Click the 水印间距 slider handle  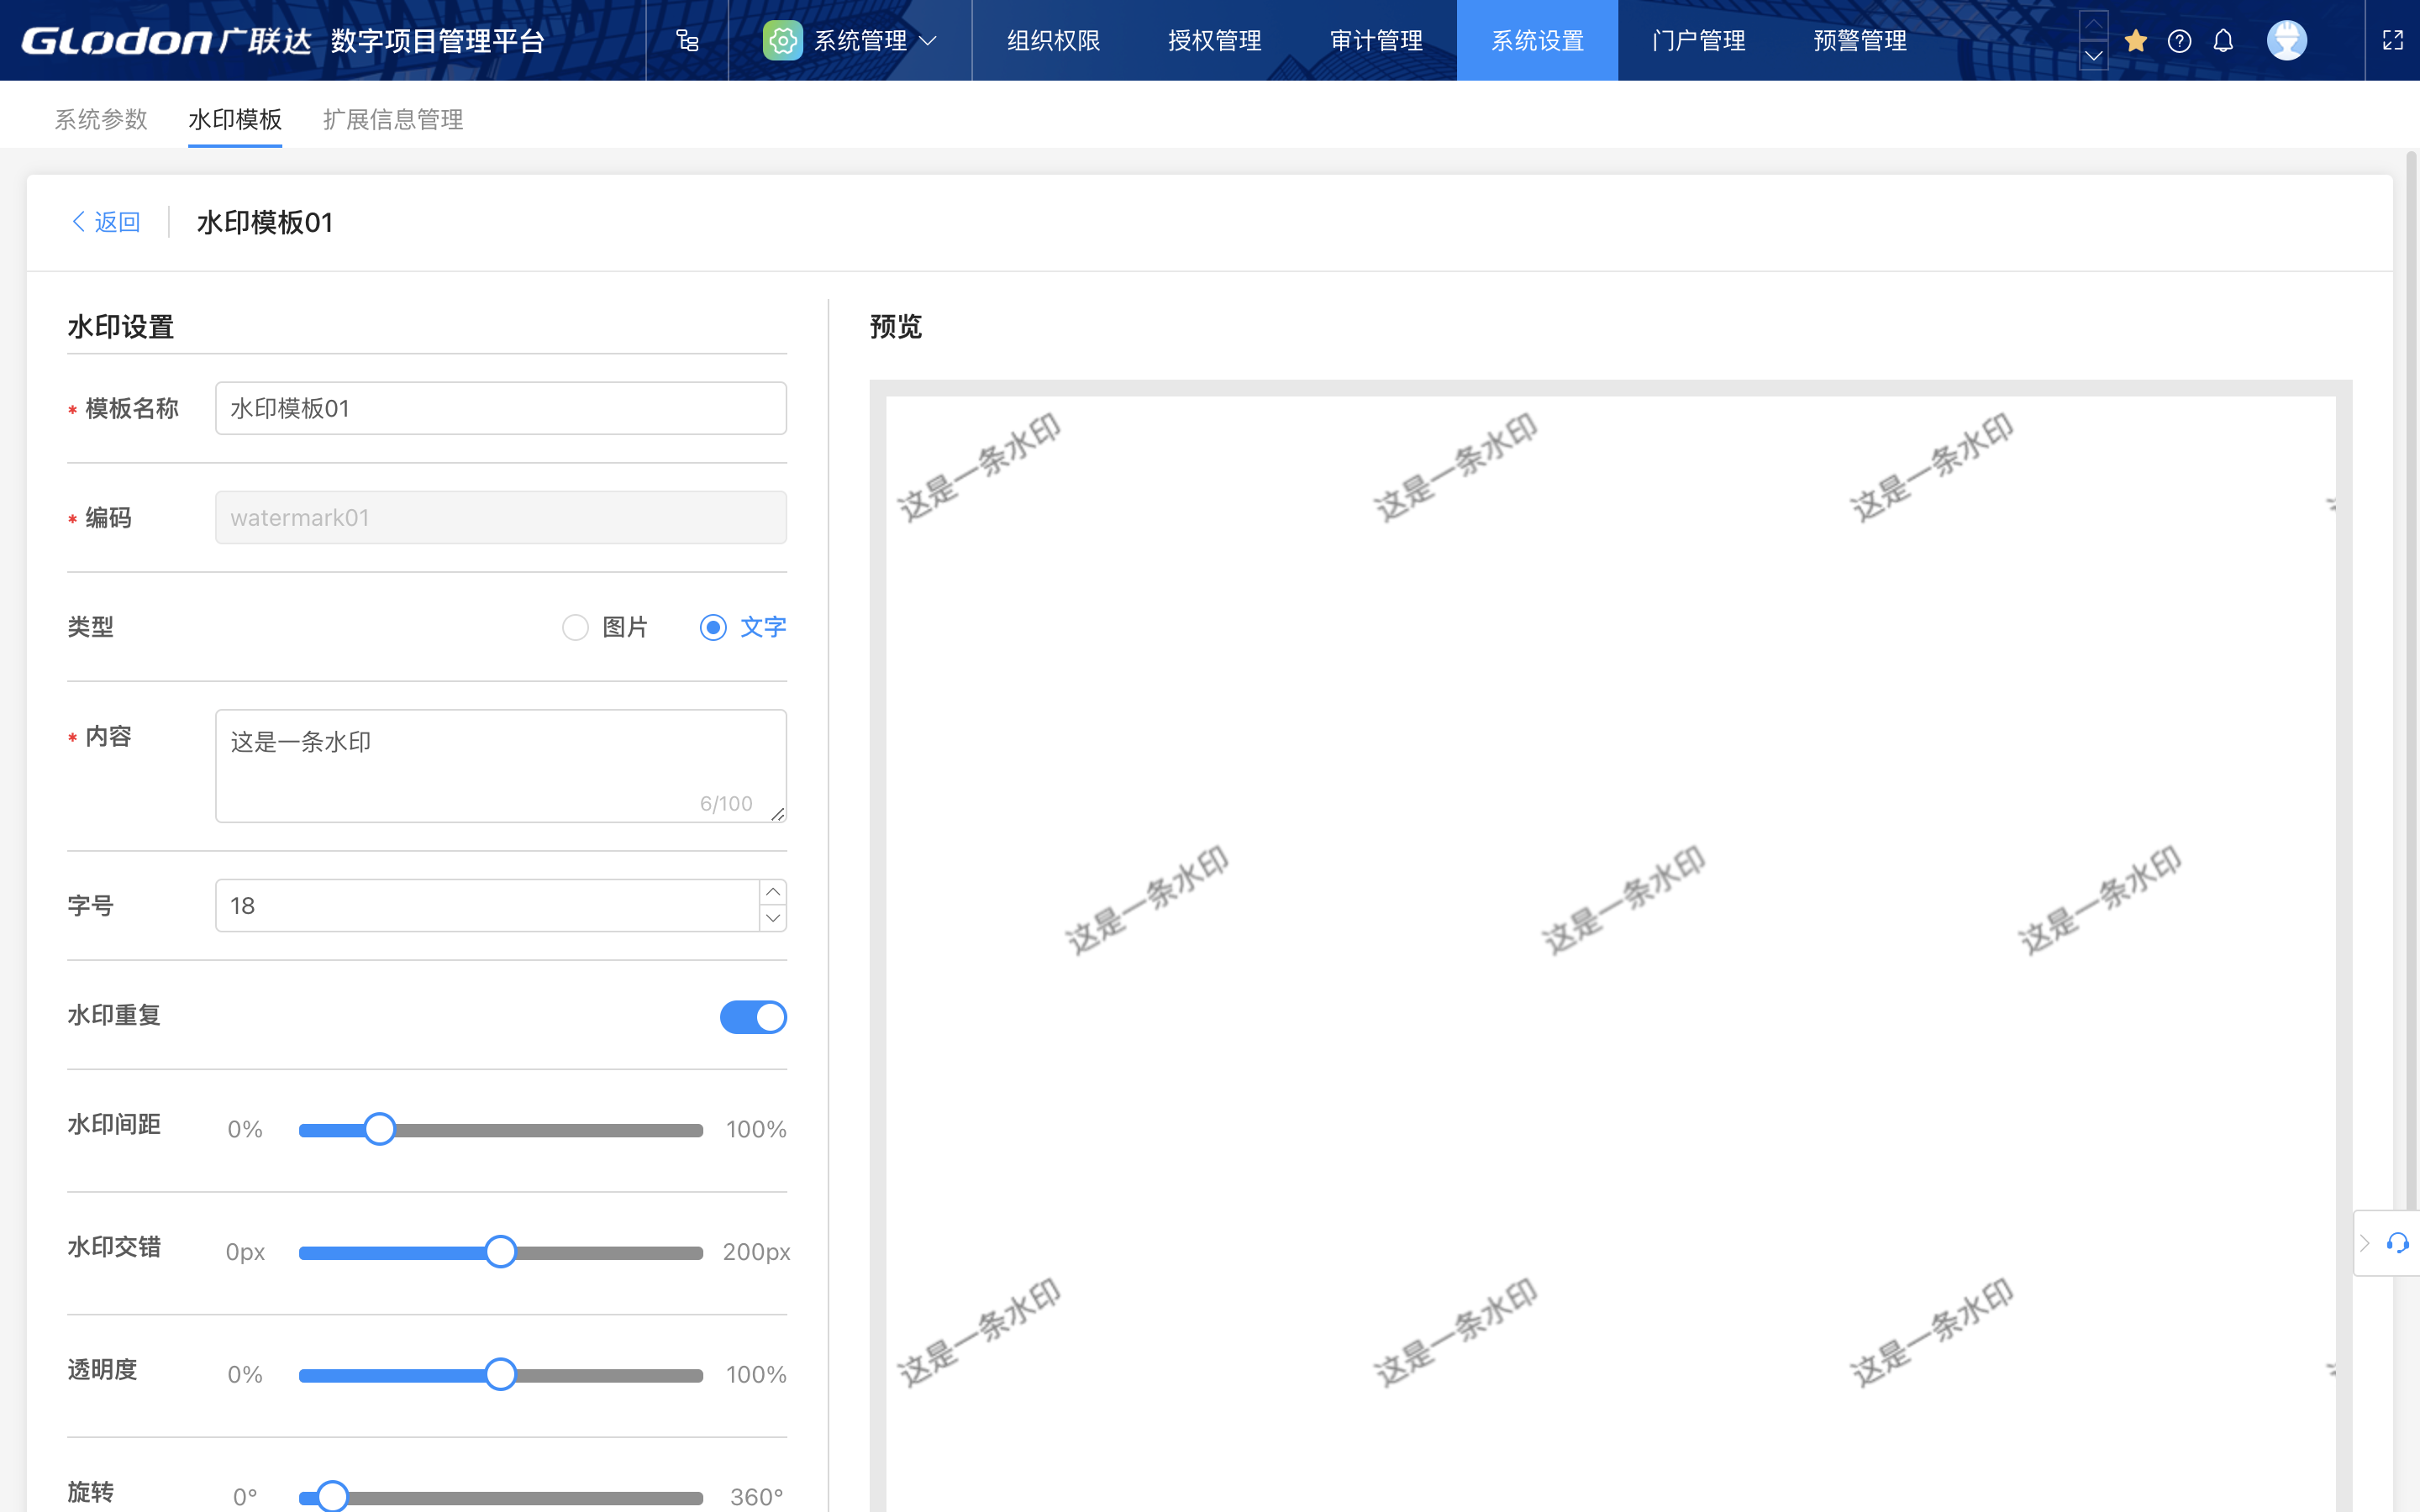(379, 1129)
